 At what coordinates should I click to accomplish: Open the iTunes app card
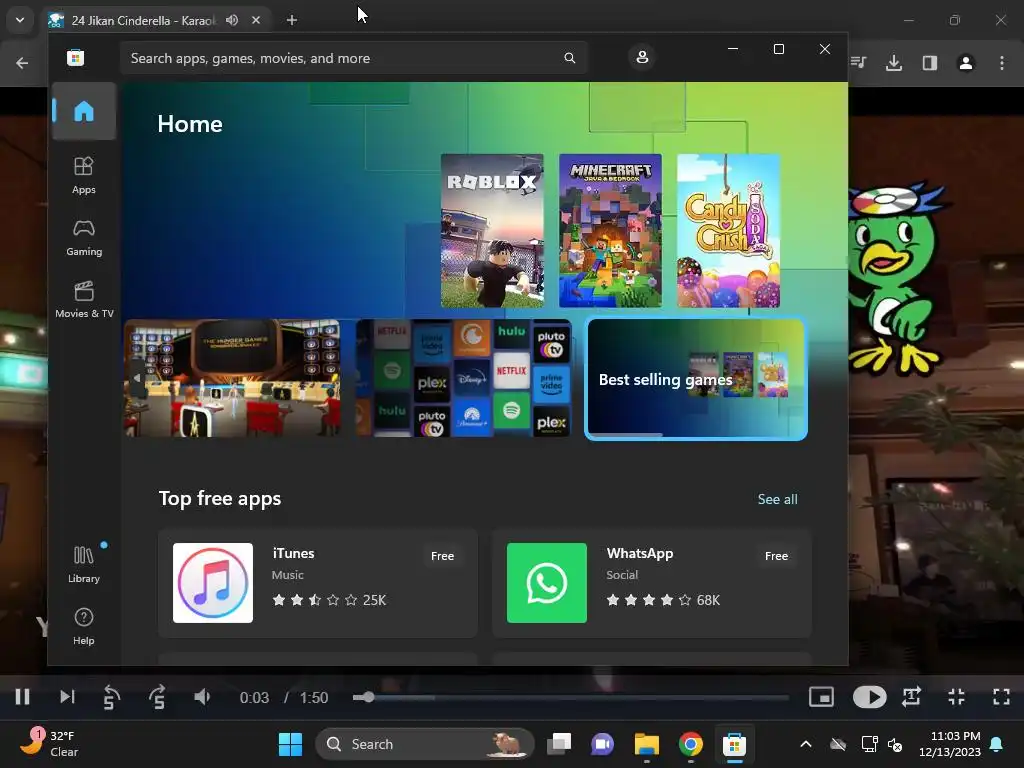(x=318, y=583)
